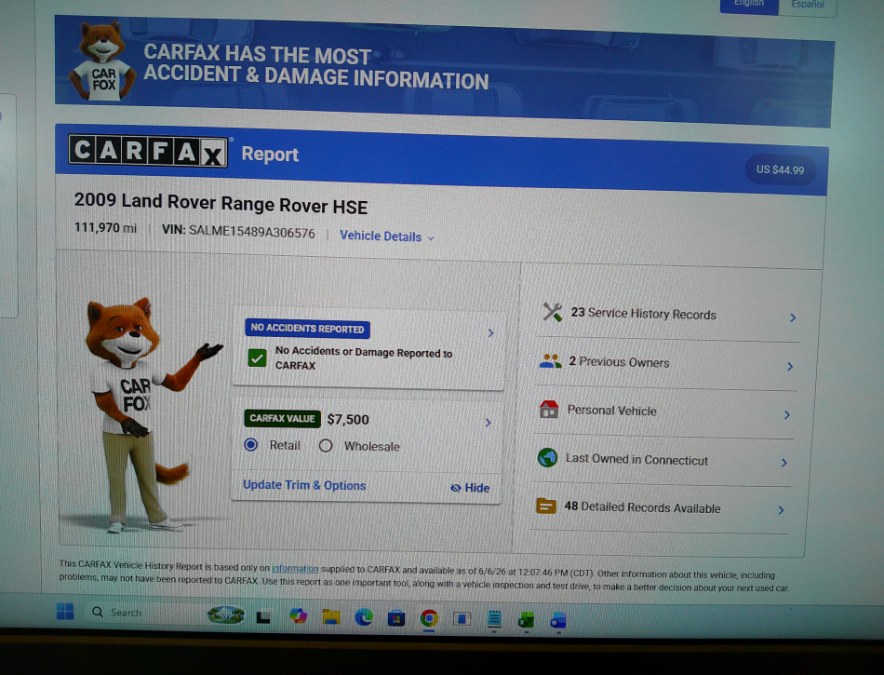Open File Explorer from the taskbar

click(x=331, y=617)
